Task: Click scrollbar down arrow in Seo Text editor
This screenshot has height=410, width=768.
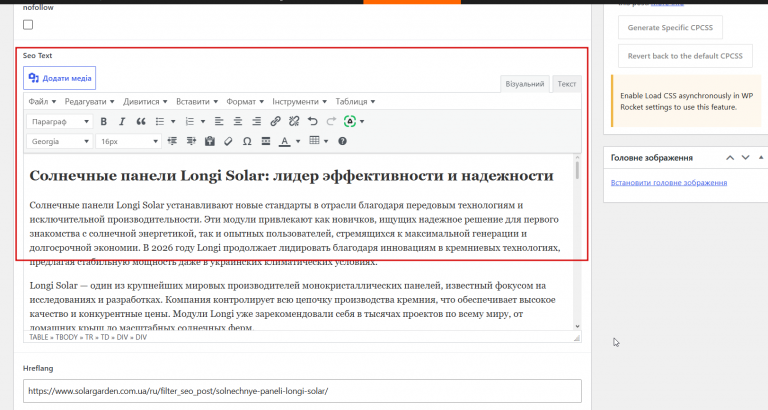Action: point(577,326)
